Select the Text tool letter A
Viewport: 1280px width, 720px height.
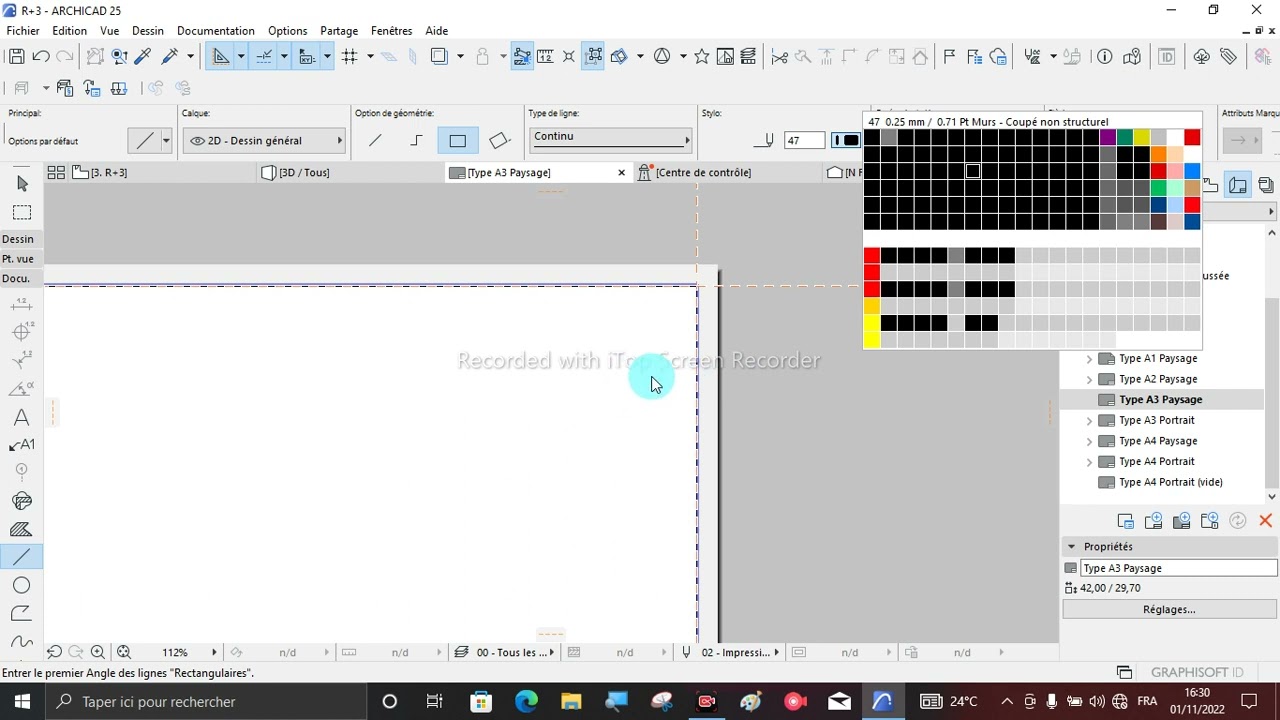(22, 417)
